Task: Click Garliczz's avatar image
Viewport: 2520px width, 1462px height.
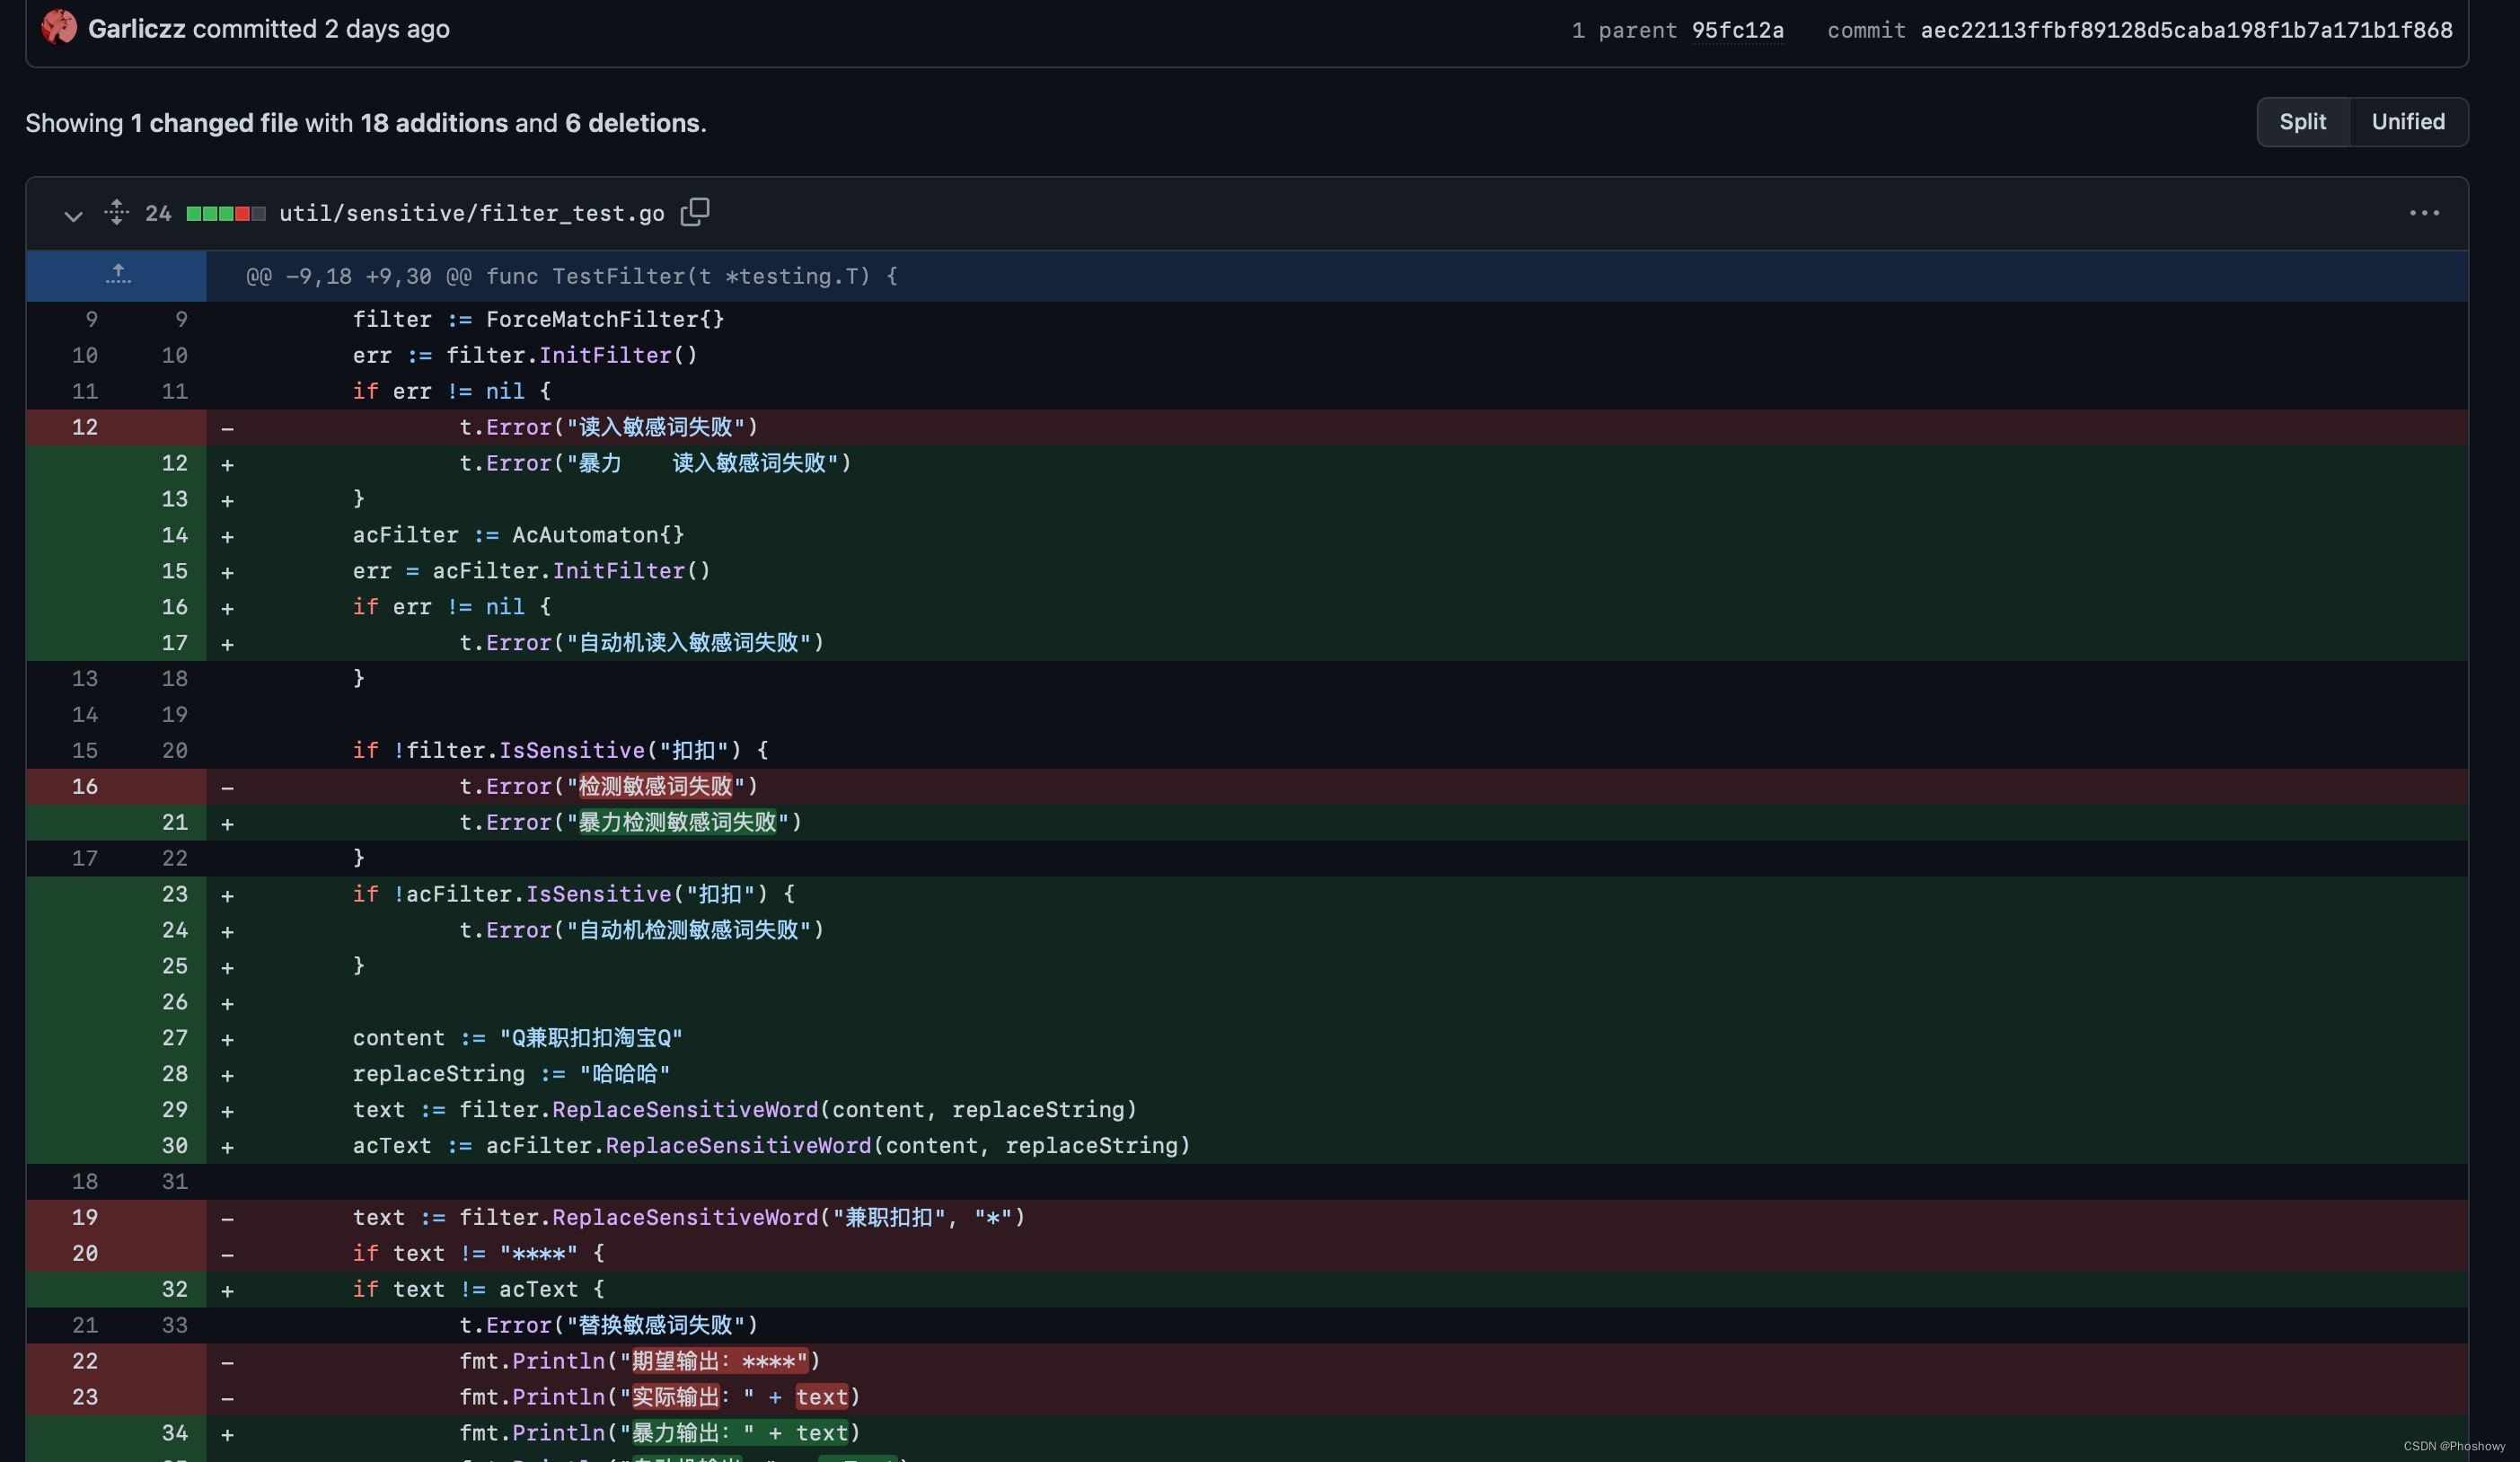Action: click(59, 27)
